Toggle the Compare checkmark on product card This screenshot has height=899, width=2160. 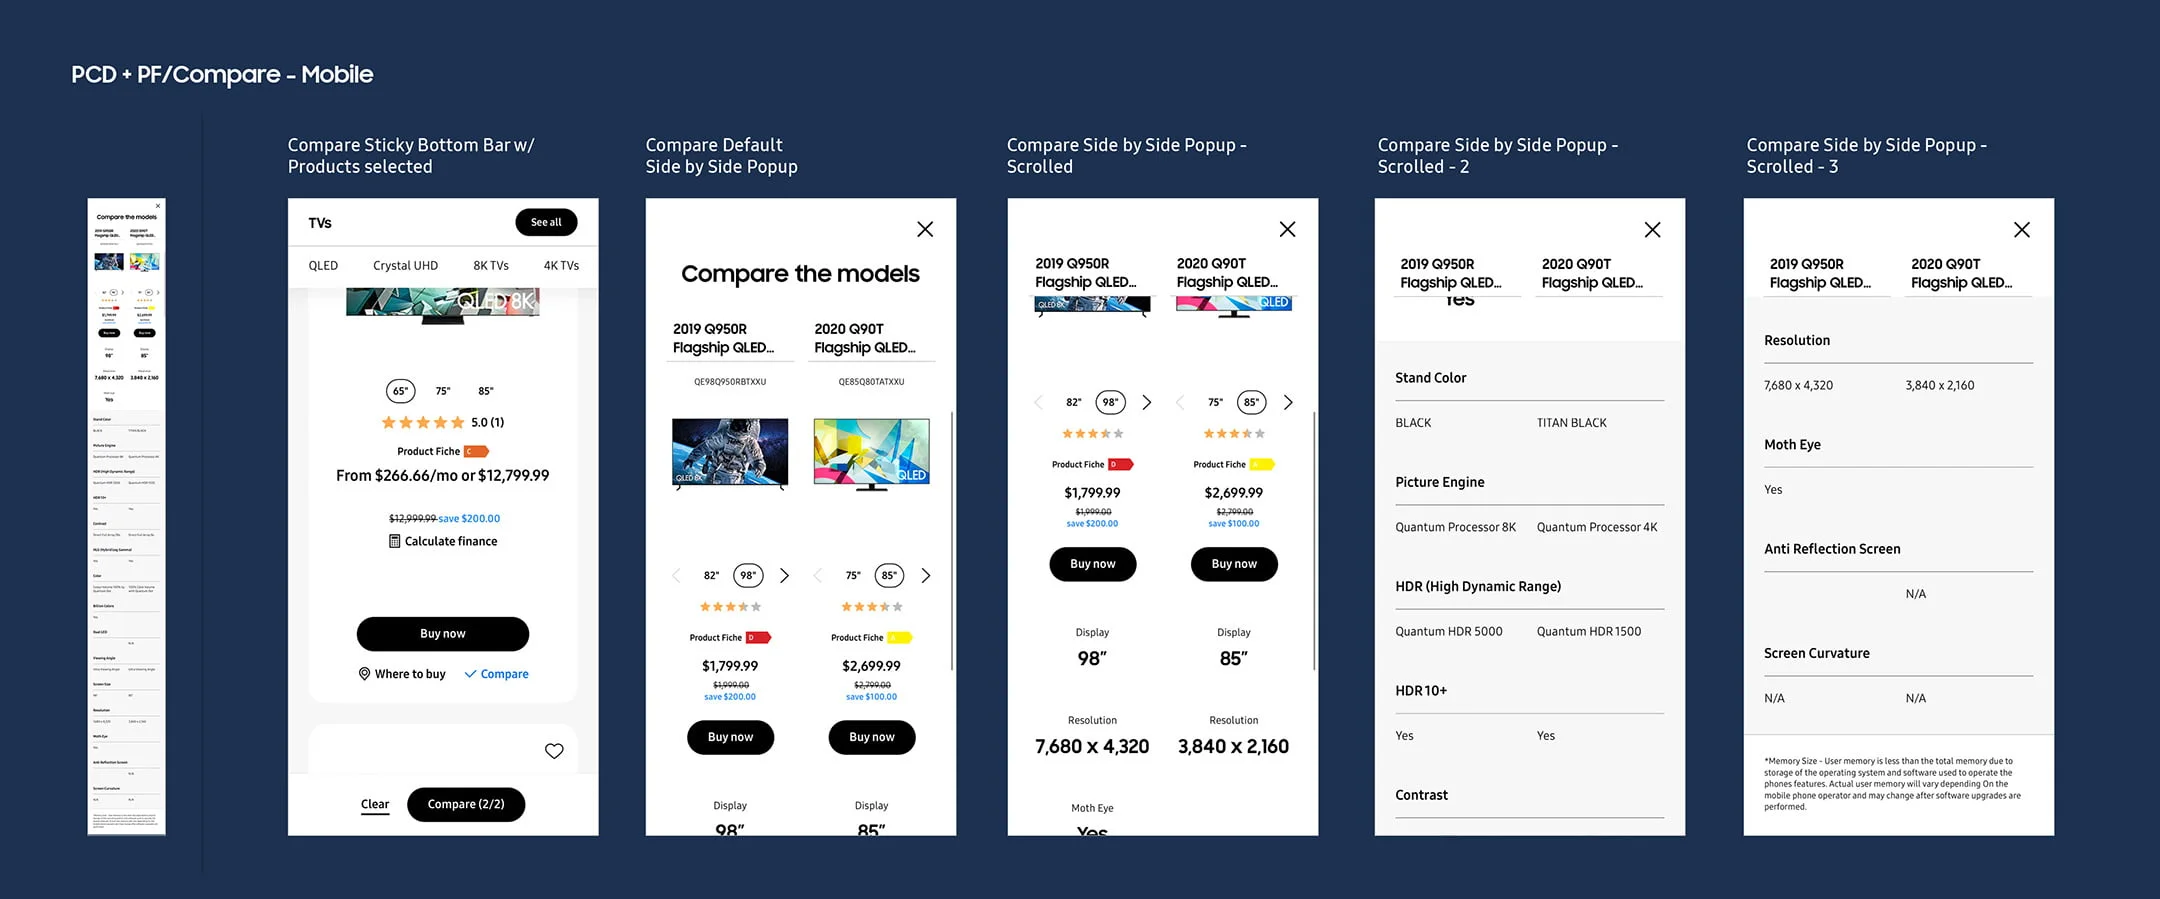pos(496,674)
